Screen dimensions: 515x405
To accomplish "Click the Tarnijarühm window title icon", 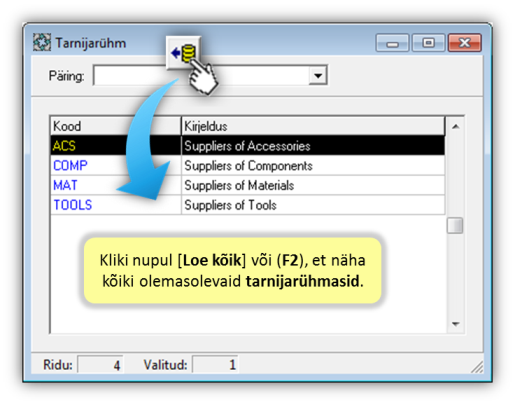I will (42, 42).
